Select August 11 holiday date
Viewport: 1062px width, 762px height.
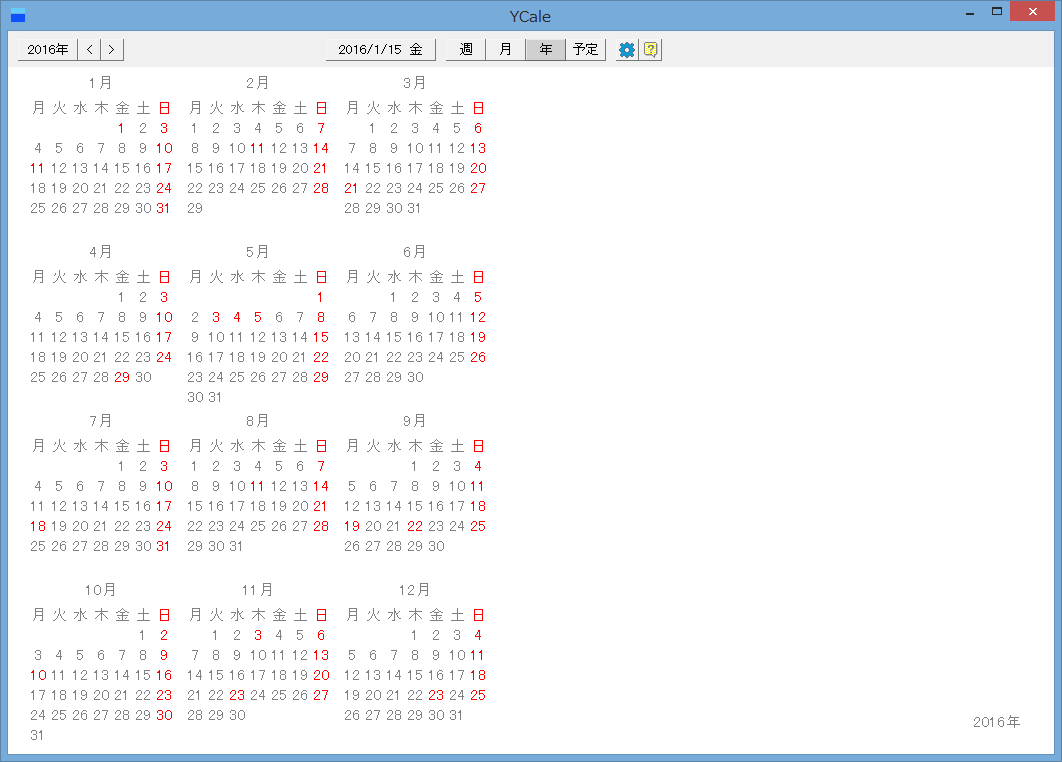point(257,486)
